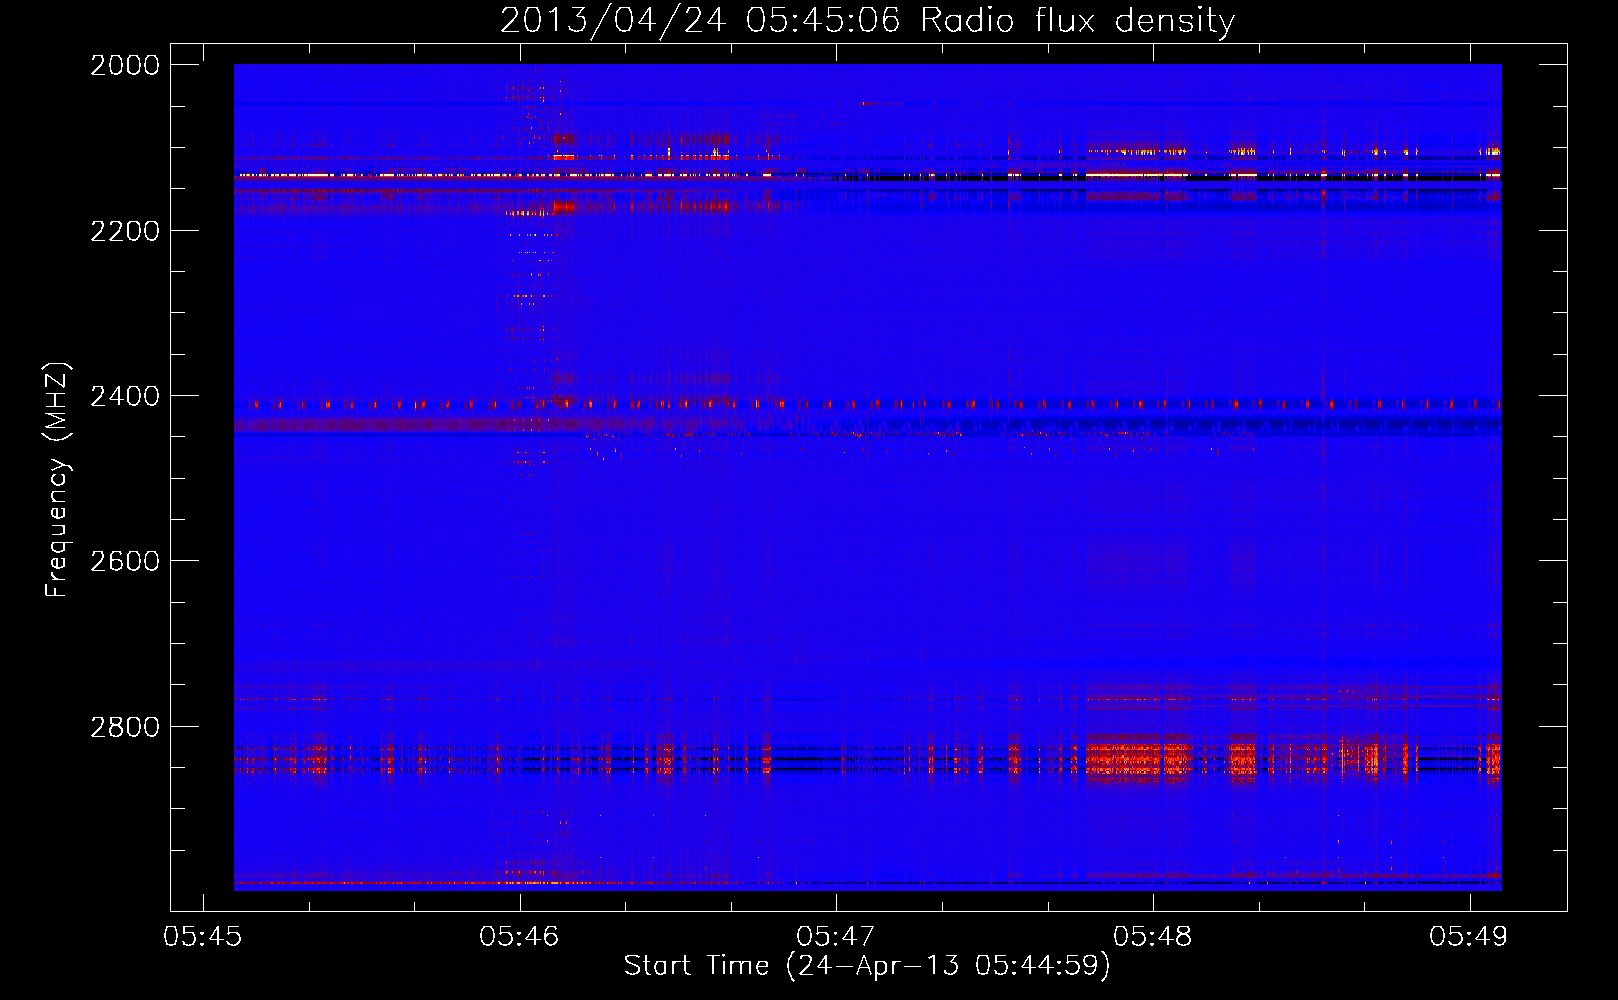Click the 2200 frequency axis label

tap(125, 231)
